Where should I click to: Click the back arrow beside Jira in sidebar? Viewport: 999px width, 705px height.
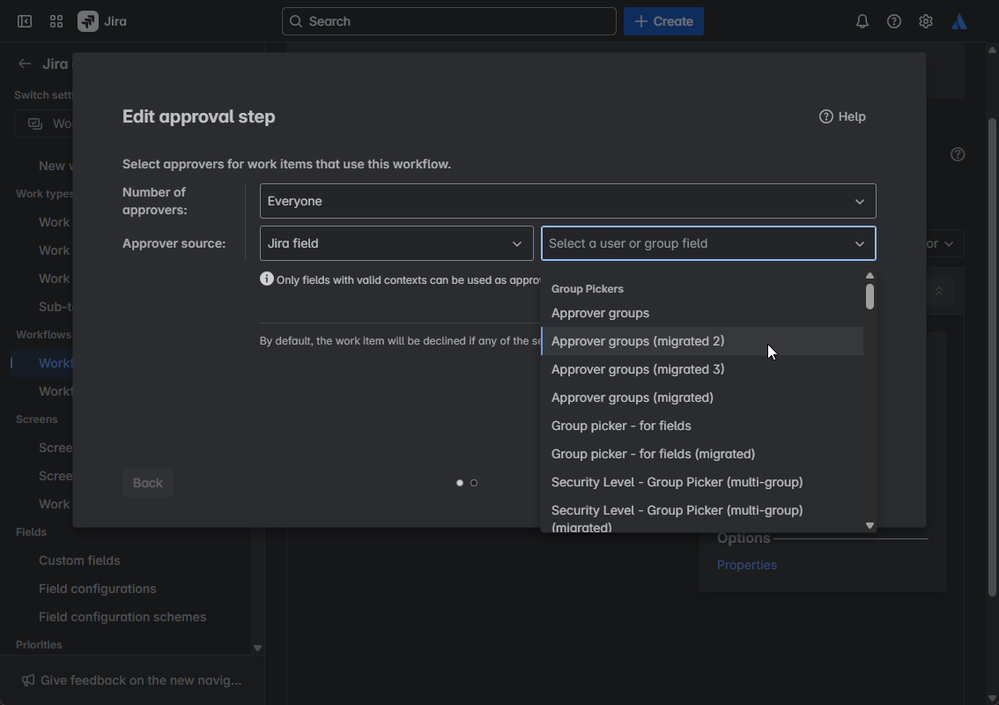24,64
